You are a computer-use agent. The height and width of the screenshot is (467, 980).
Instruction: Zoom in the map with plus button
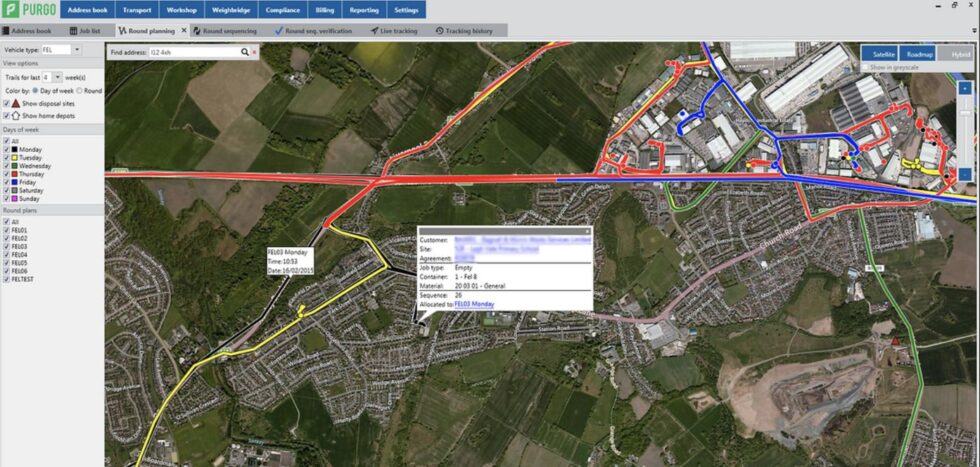tap(964, 89)
